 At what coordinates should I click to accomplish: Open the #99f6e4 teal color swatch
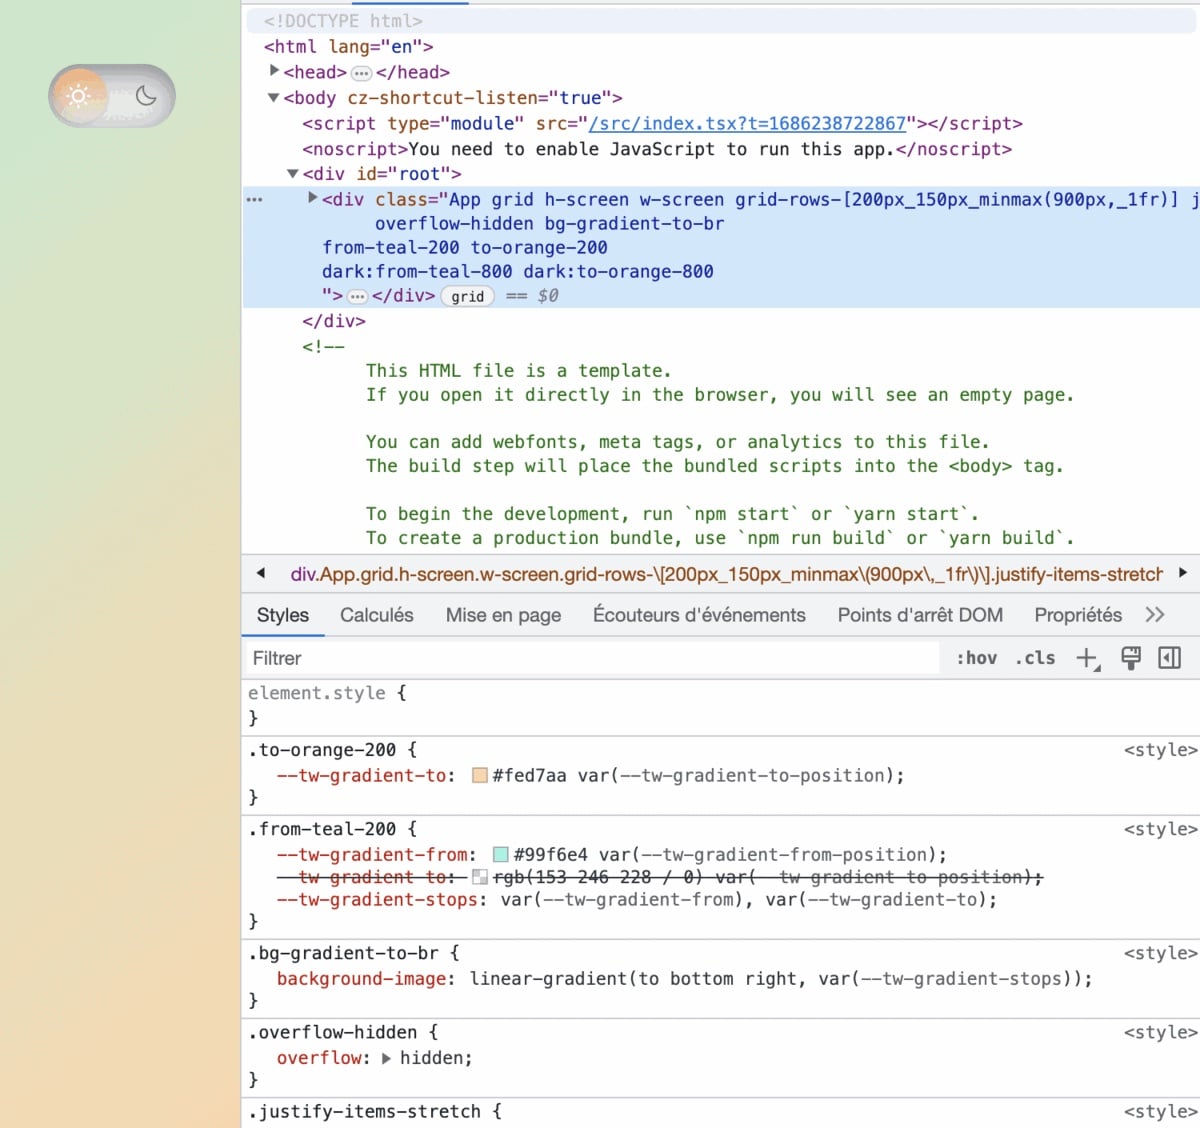point(501,855)
